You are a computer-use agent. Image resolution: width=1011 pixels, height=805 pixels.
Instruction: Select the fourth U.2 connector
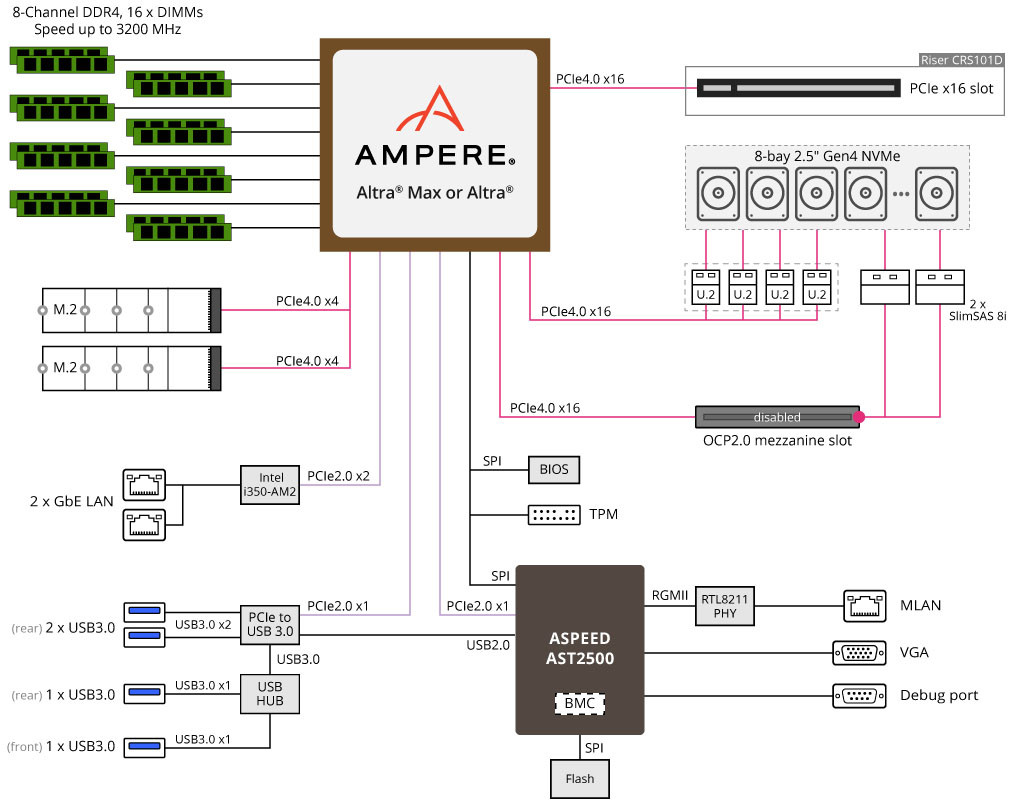tap(817, 287)
